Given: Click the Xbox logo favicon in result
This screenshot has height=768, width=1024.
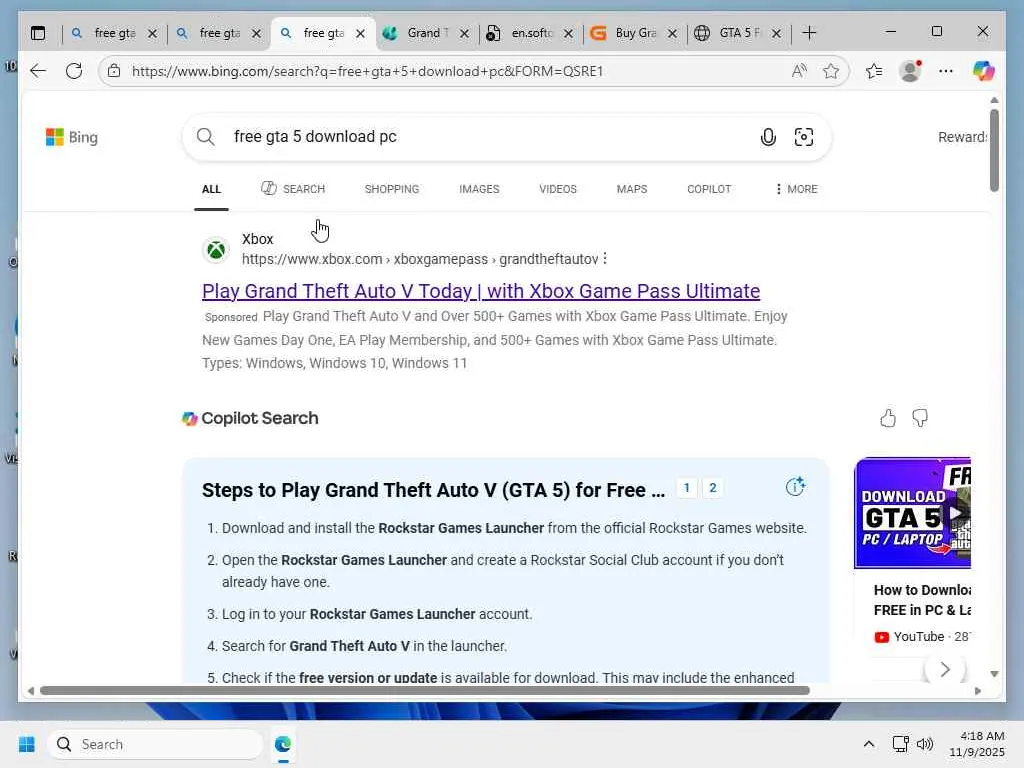Looking at the screenshot, I should click(216, 249).
